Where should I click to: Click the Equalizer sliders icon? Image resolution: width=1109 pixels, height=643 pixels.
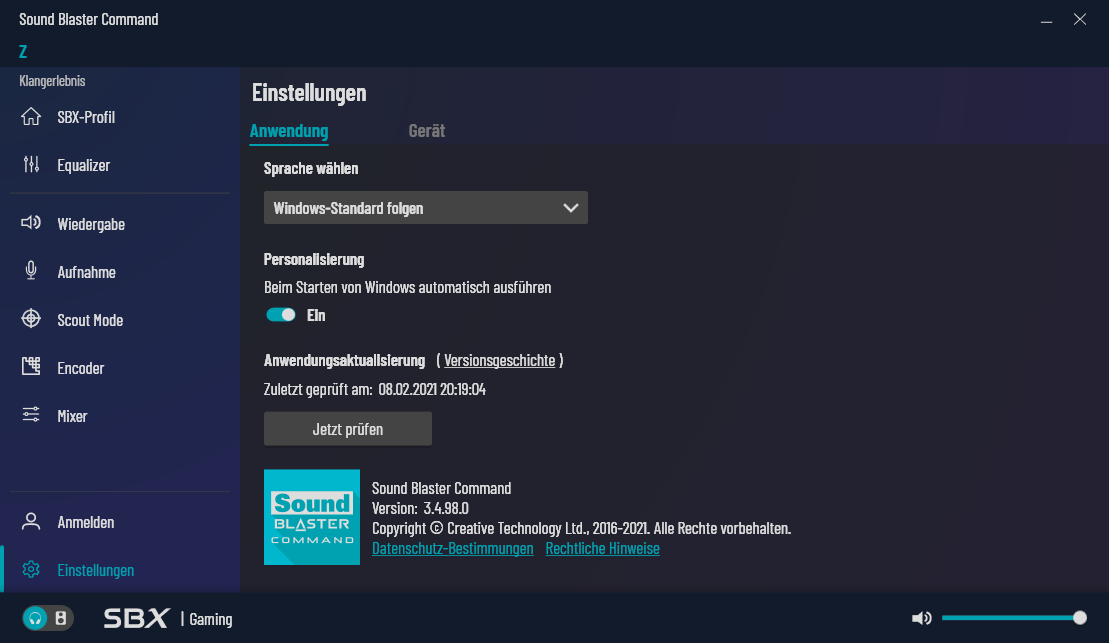pos(31,165)
